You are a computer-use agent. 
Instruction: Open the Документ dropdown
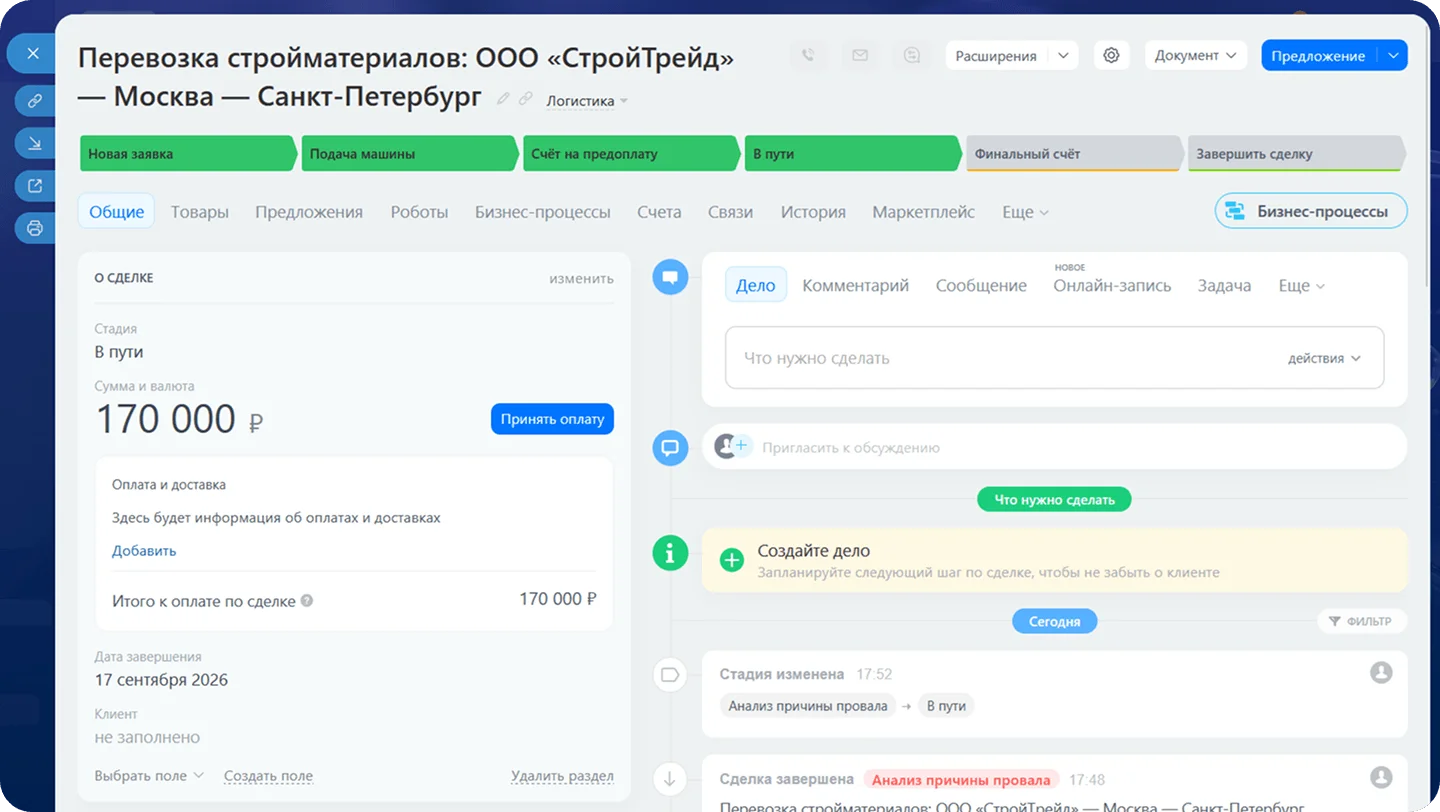(x=1196, y=56)
